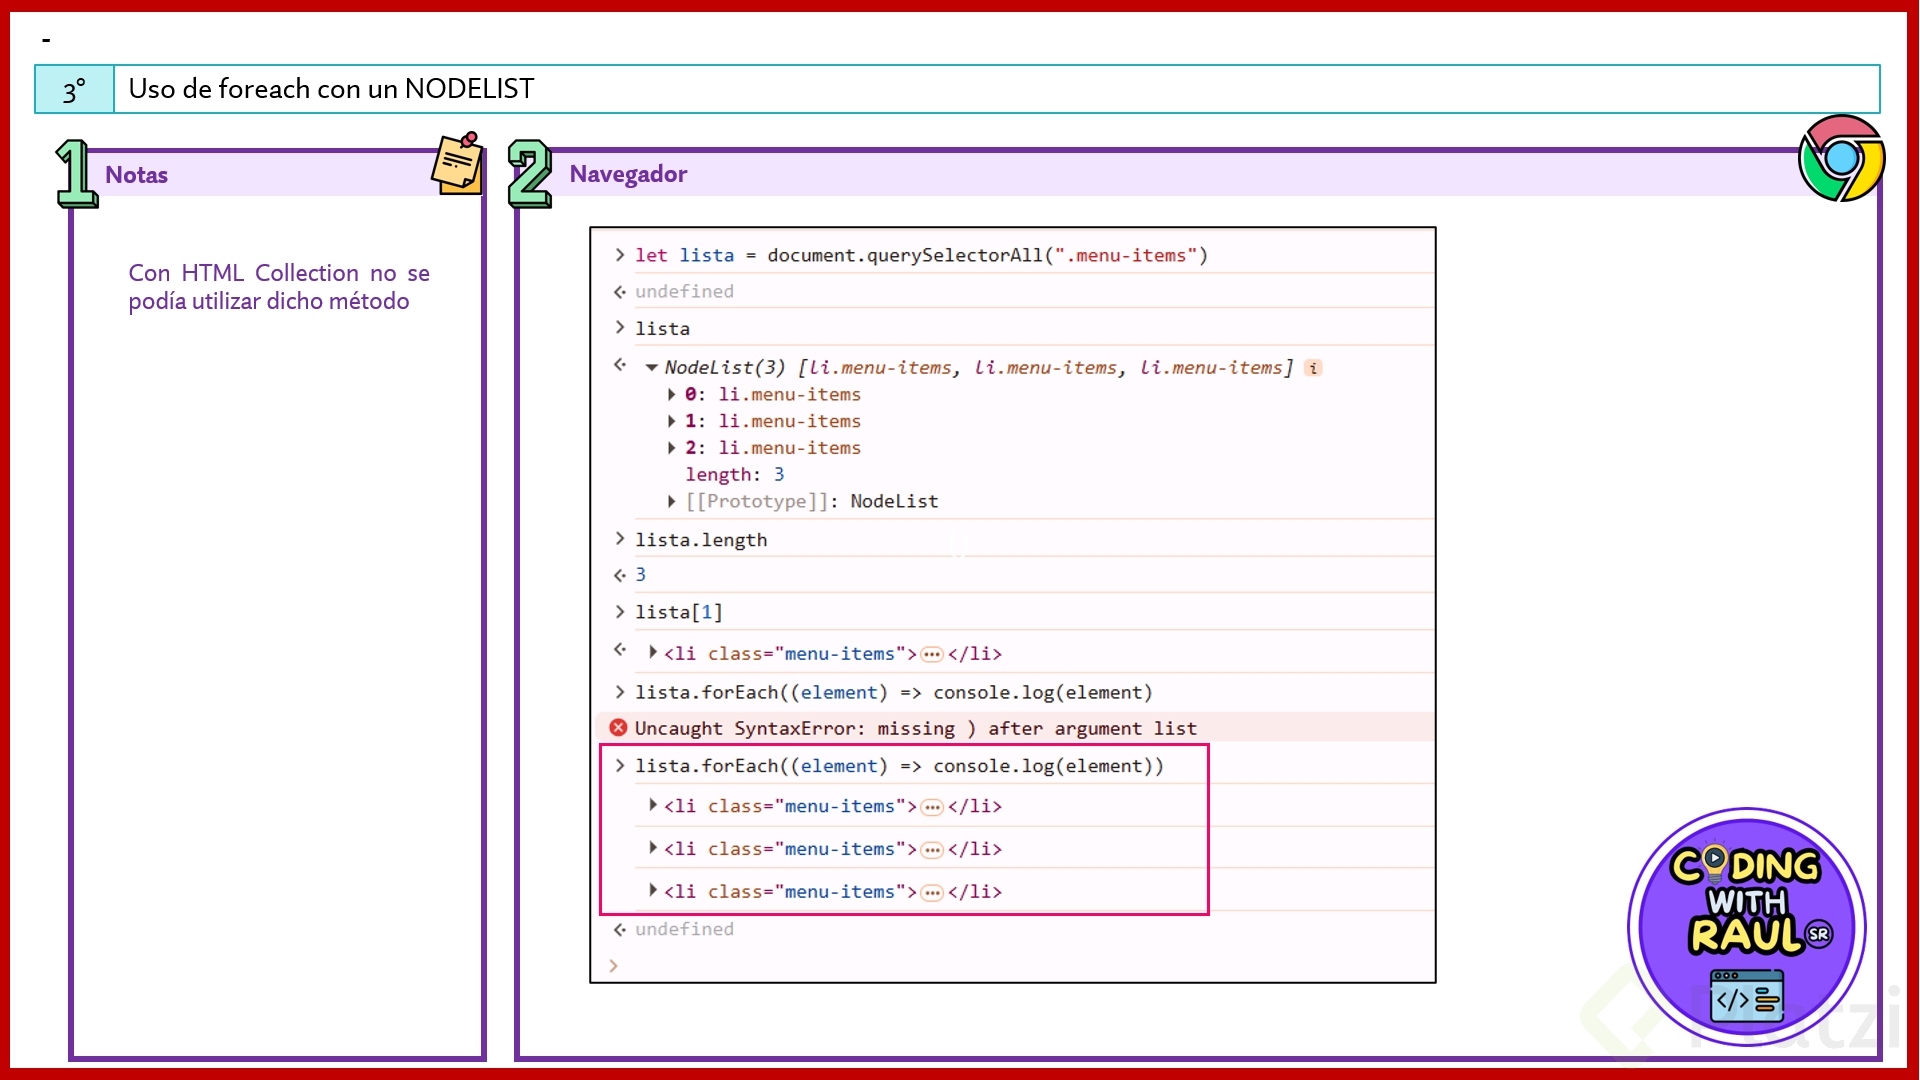Expand the second forEach logged li element
The width and height of the screenshot is (1920, 1080).
pyautogui.click(x=653, y=848)
